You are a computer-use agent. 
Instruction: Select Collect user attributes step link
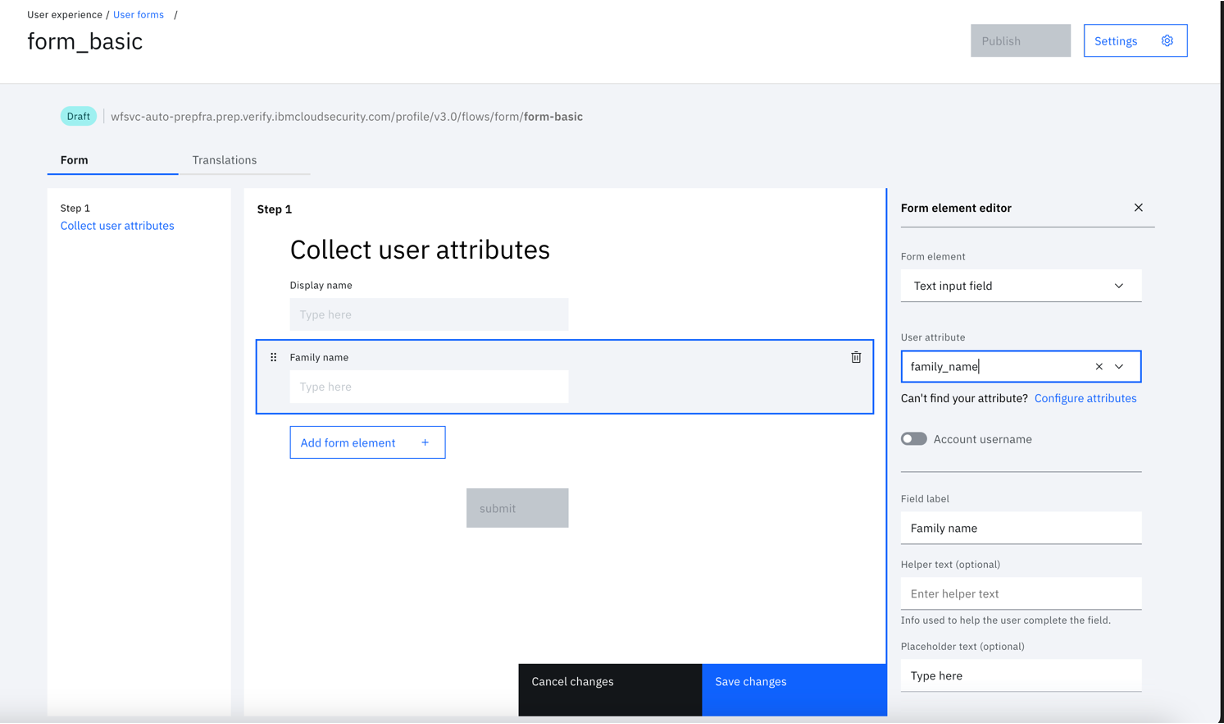[x=117, y=226]
